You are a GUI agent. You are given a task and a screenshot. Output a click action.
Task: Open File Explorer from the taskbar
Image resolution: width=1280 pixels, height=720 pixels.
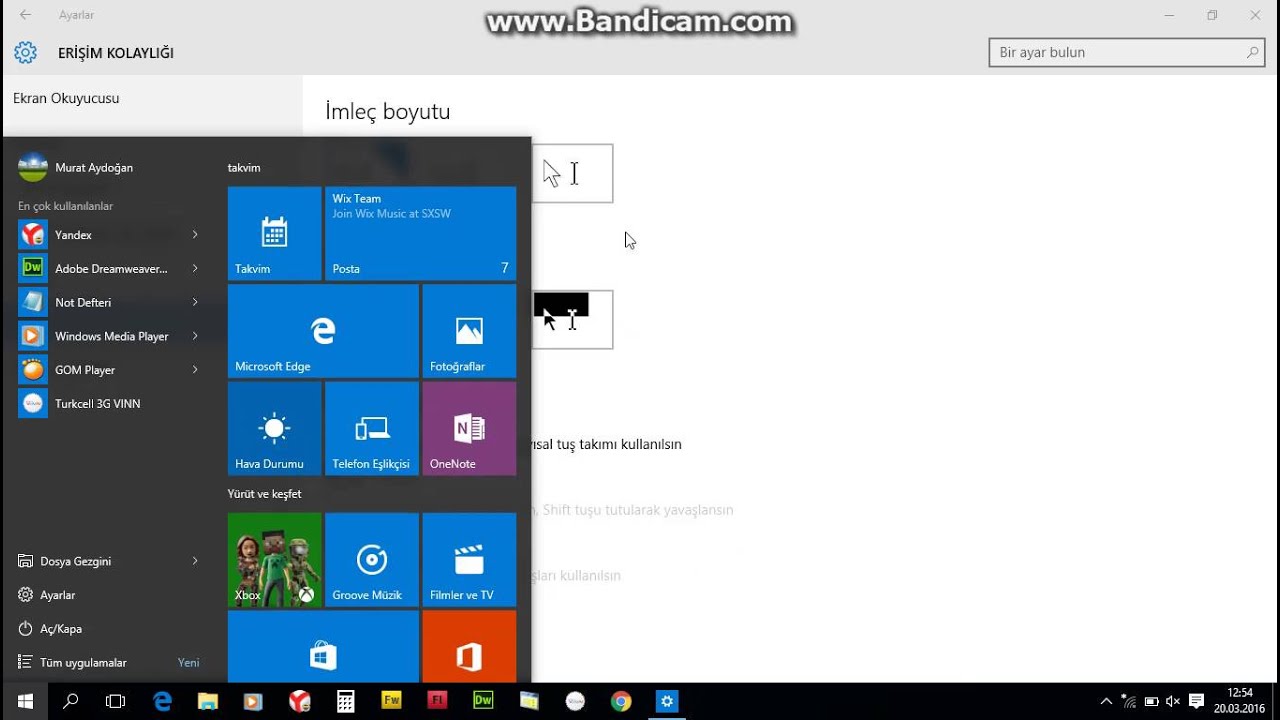coord(208,702)
